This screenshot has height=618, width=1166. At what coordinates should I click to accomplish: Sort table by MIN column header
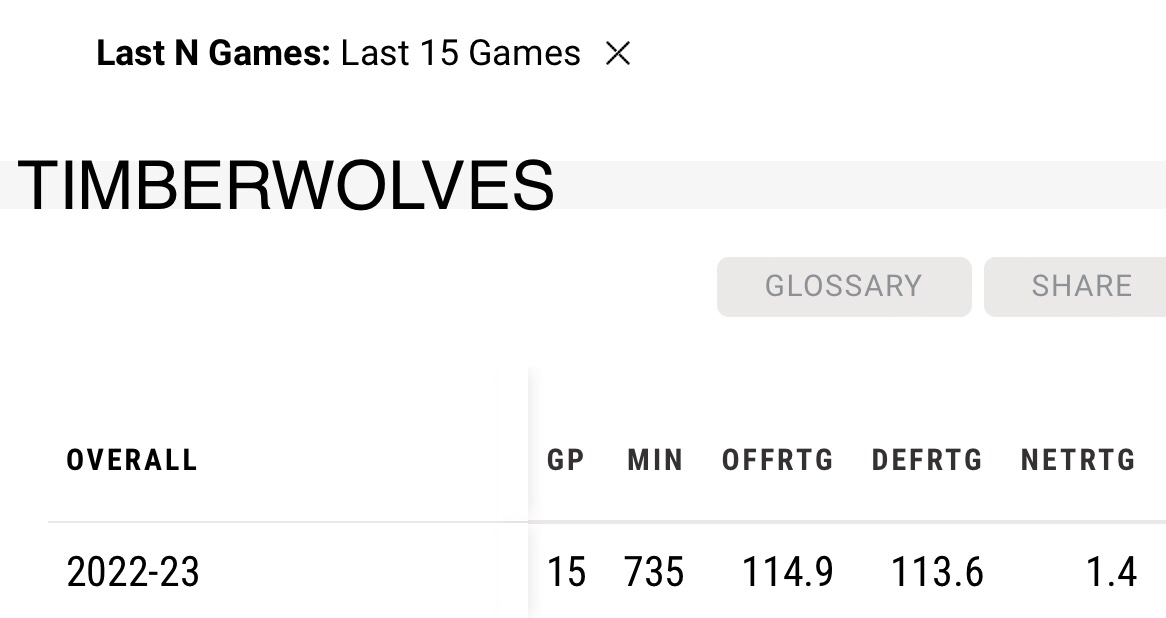(x=655, y=460)
